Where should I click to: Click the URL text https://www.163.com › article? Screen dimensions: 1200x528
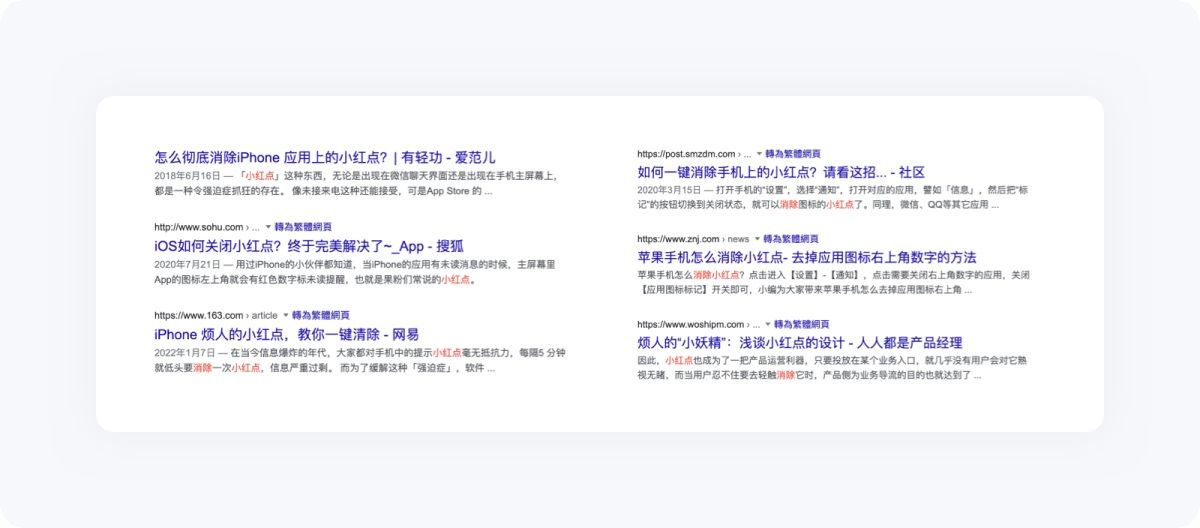pos(216,315)
